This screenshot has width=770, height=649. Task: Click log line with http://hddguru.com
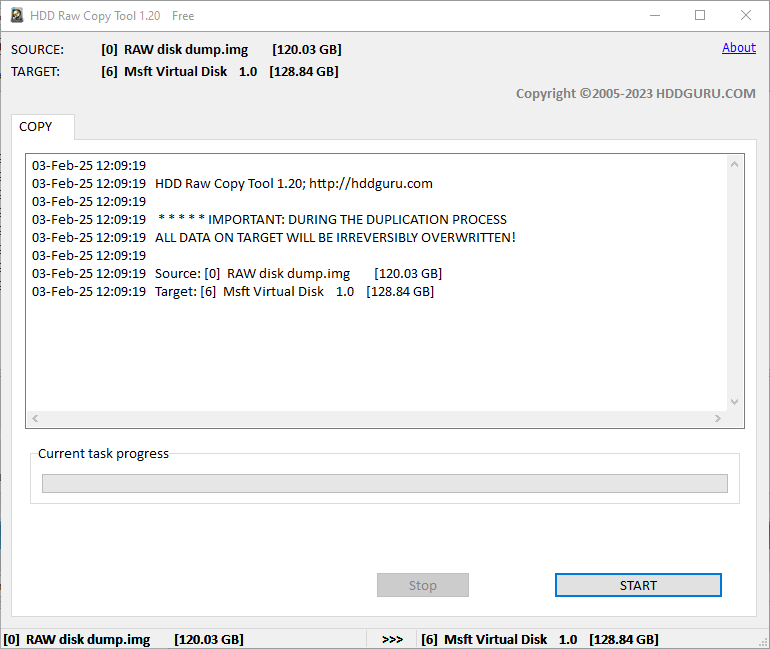(x=232, y=184)
